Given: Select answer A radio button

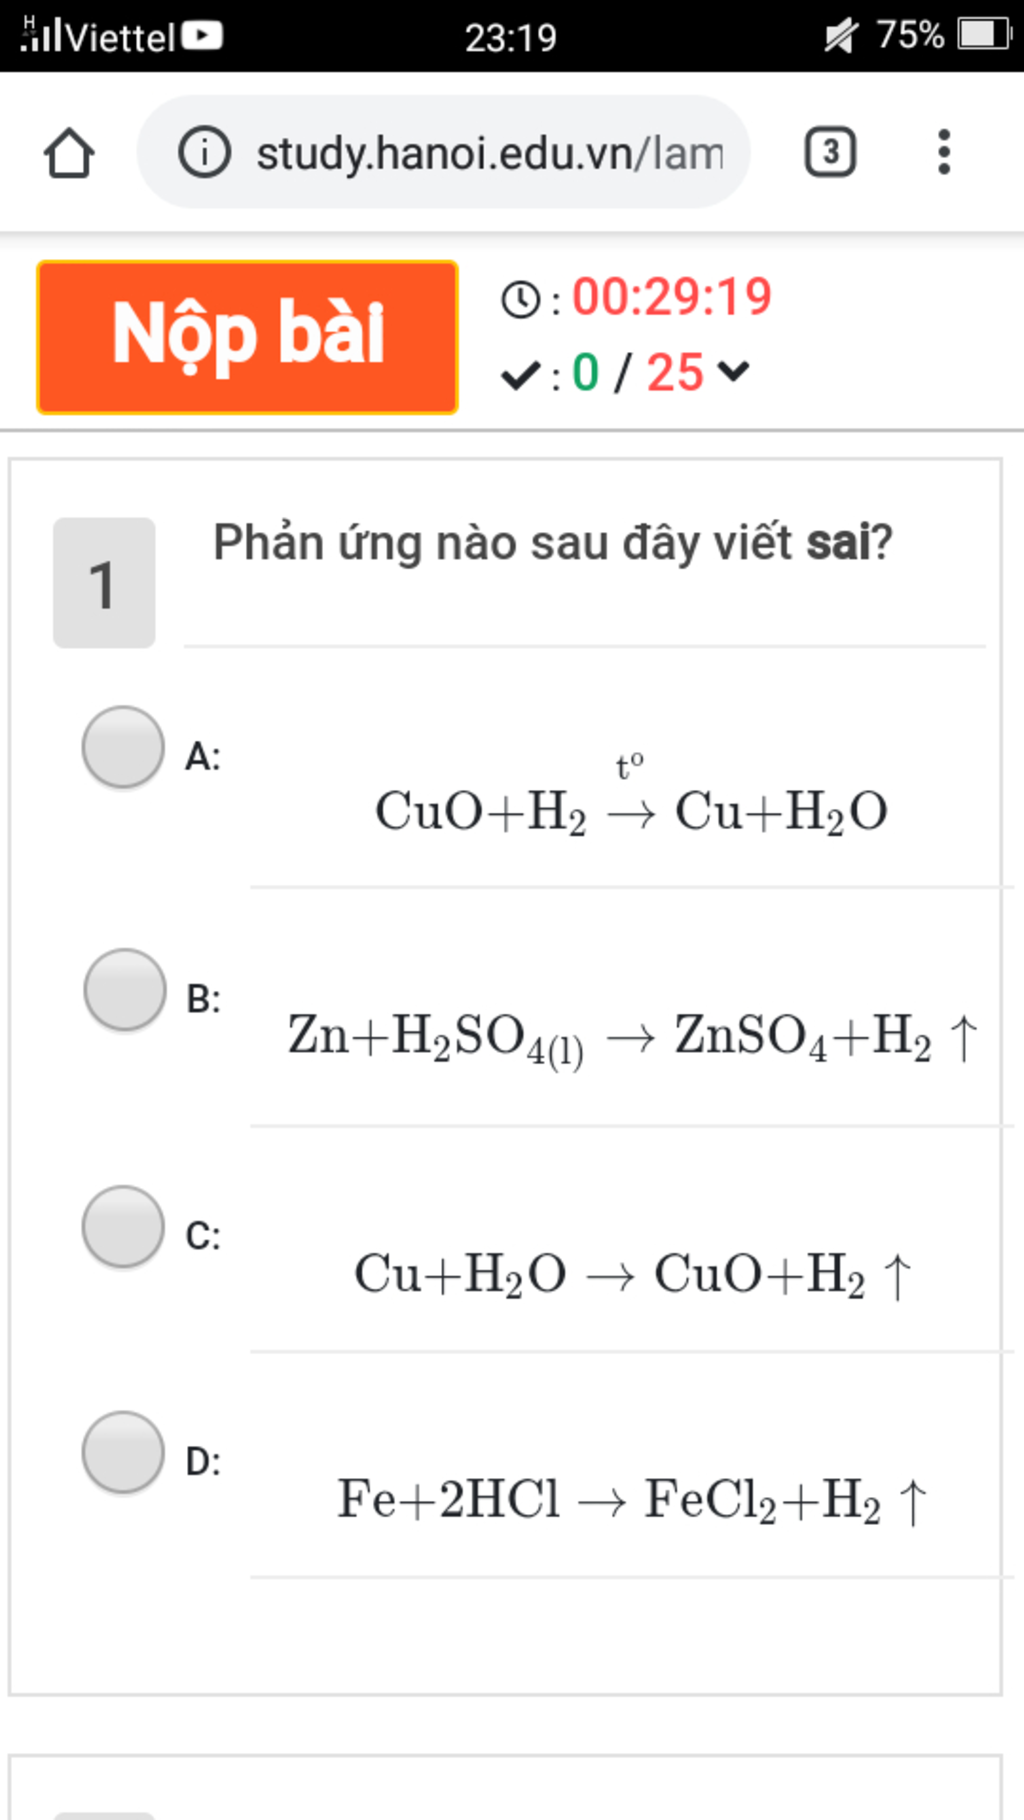Looking at the screenshot, I should pyautogui.click(x=123, y=747).
